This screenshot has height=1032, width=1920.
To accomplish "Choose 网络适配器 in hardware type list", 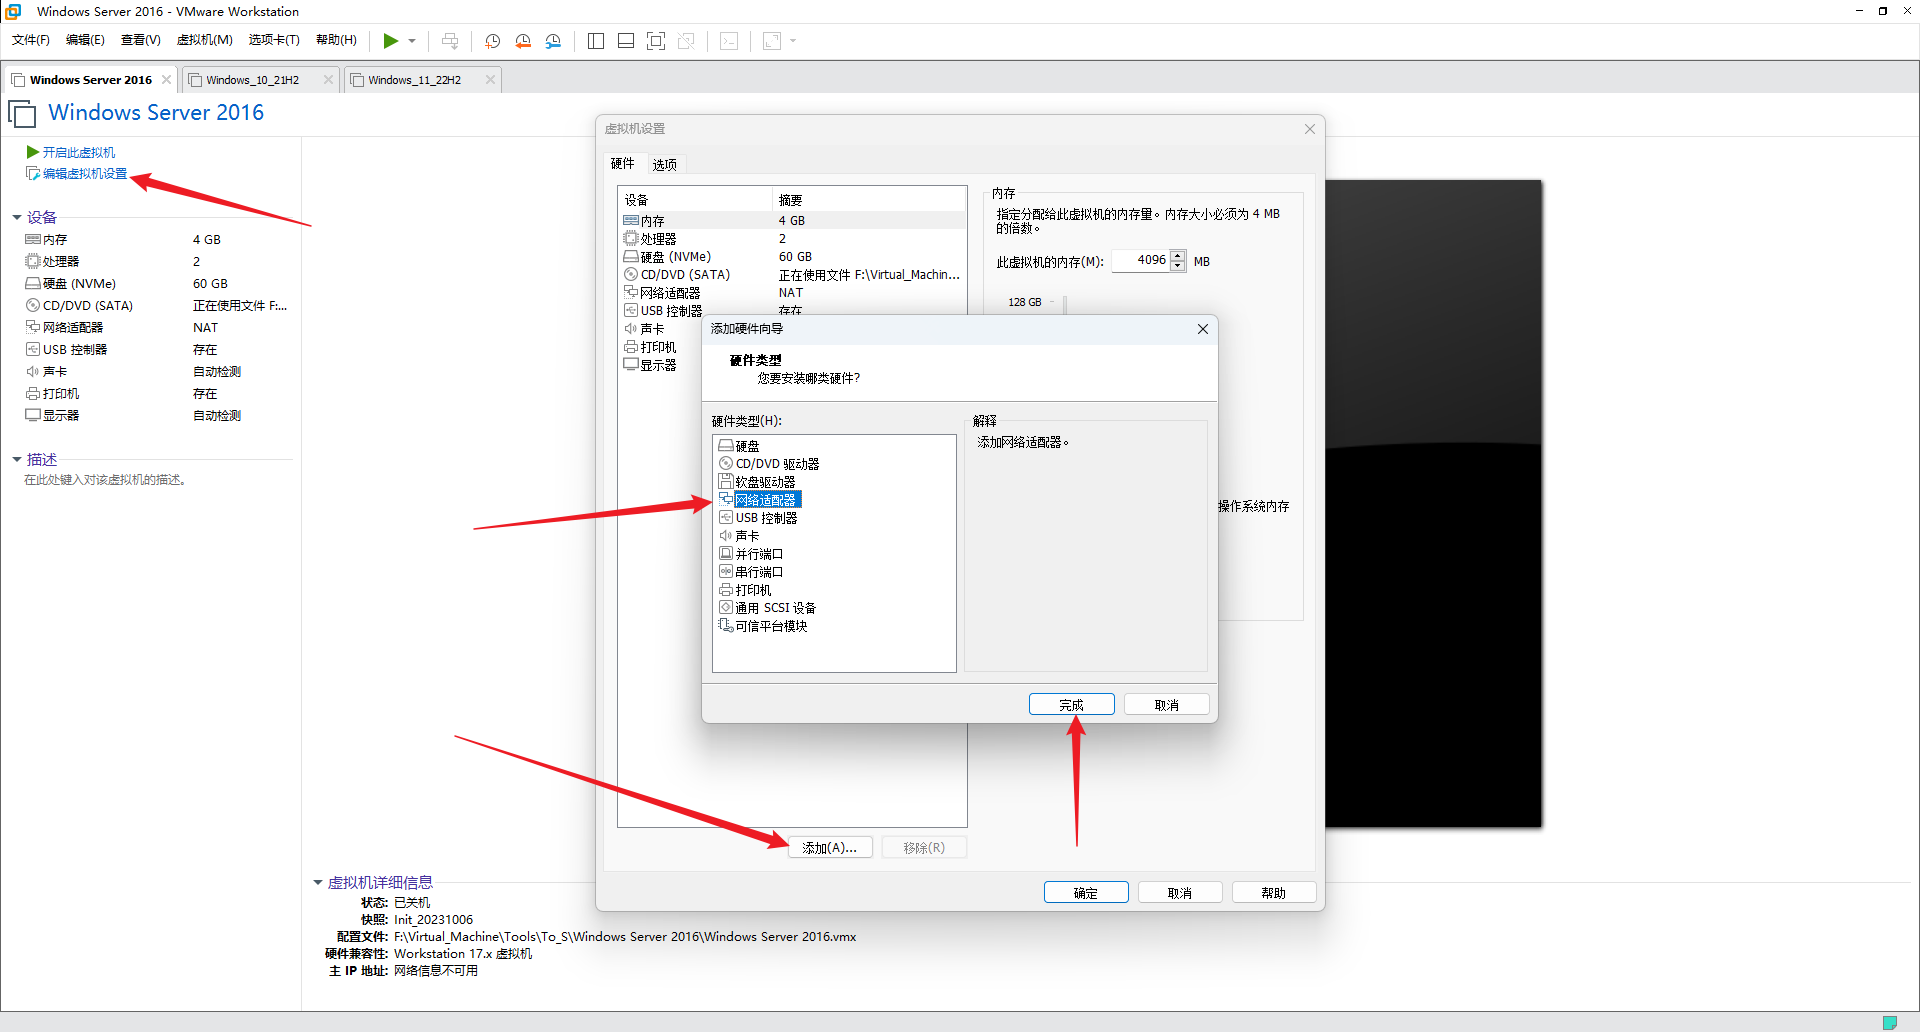I will 759,500.
